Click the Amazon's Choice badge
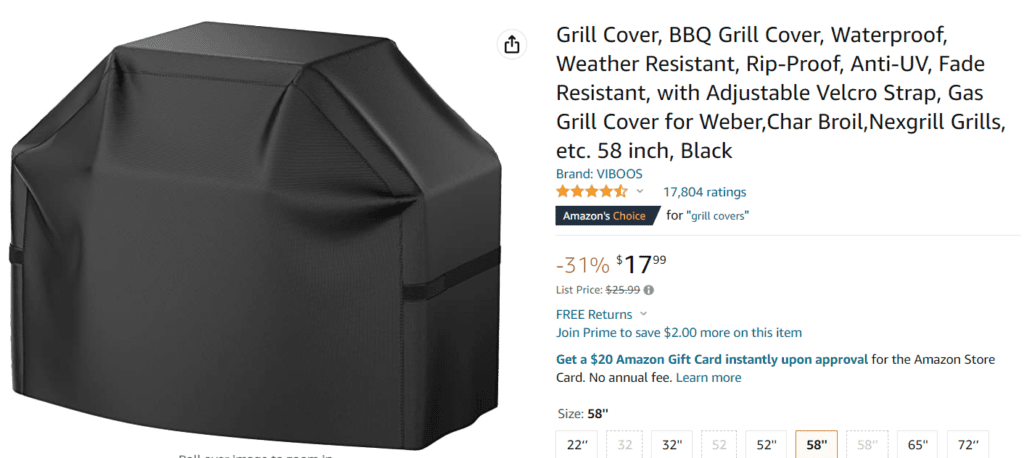This screenshot has width=1024, height=458. pyautogui.click(x=607, y=216)
